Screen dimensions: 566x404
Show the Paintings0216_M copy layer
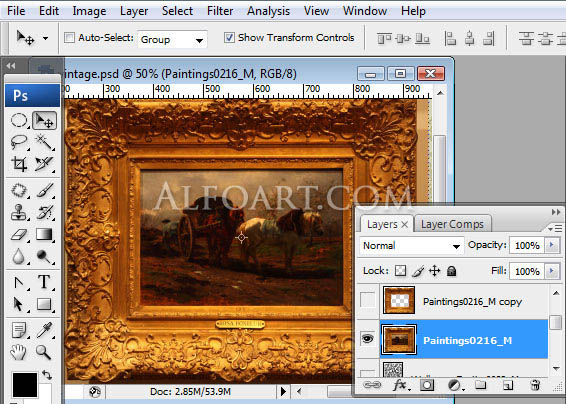point(367,300)
